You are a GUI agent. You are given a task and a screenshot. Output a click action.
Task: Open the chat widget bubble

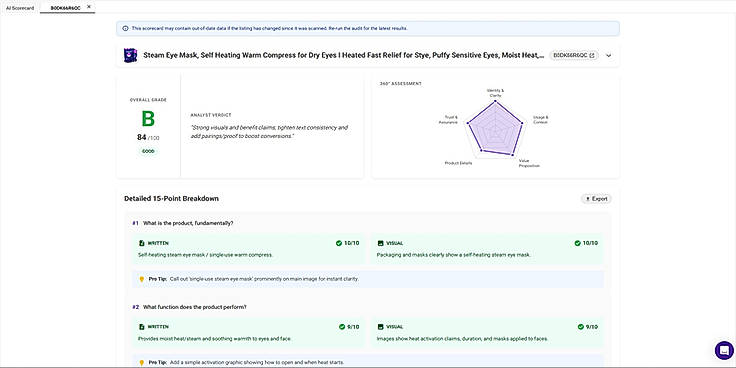[724, 350]
